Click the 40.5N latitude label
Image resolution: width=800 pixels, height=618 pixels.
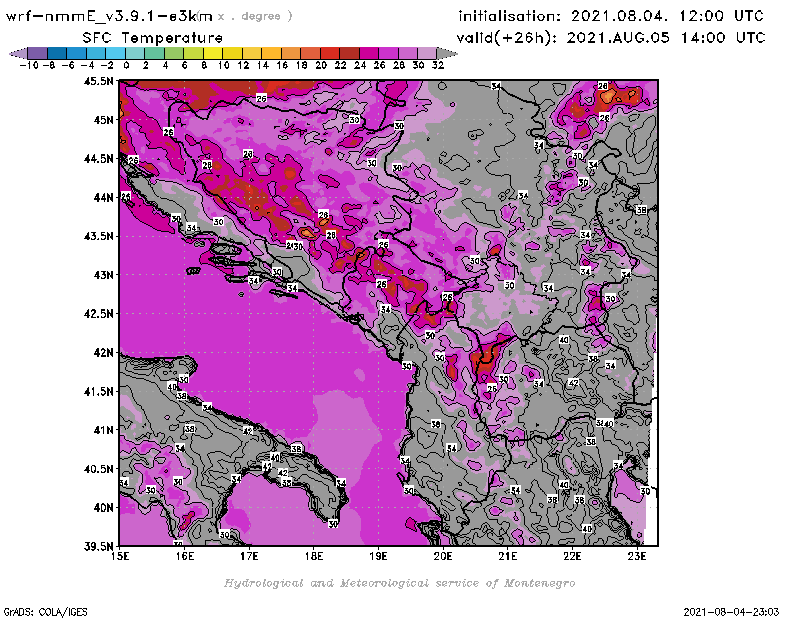[98, 469]
